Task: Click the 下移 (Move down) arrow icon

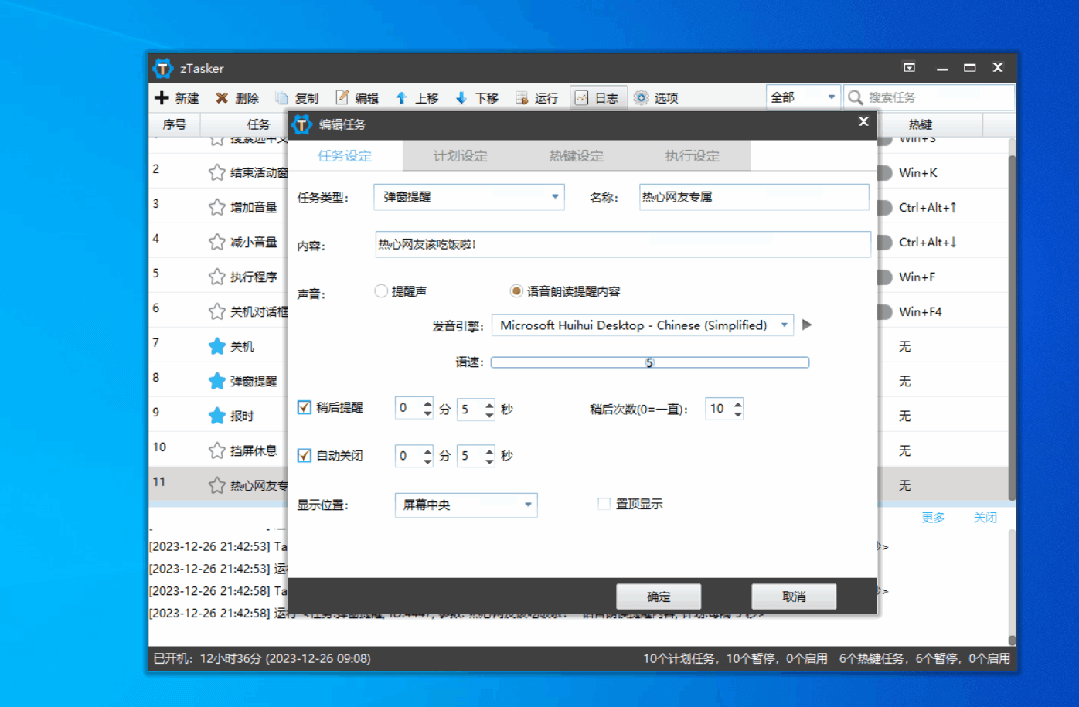Action: 461,98
